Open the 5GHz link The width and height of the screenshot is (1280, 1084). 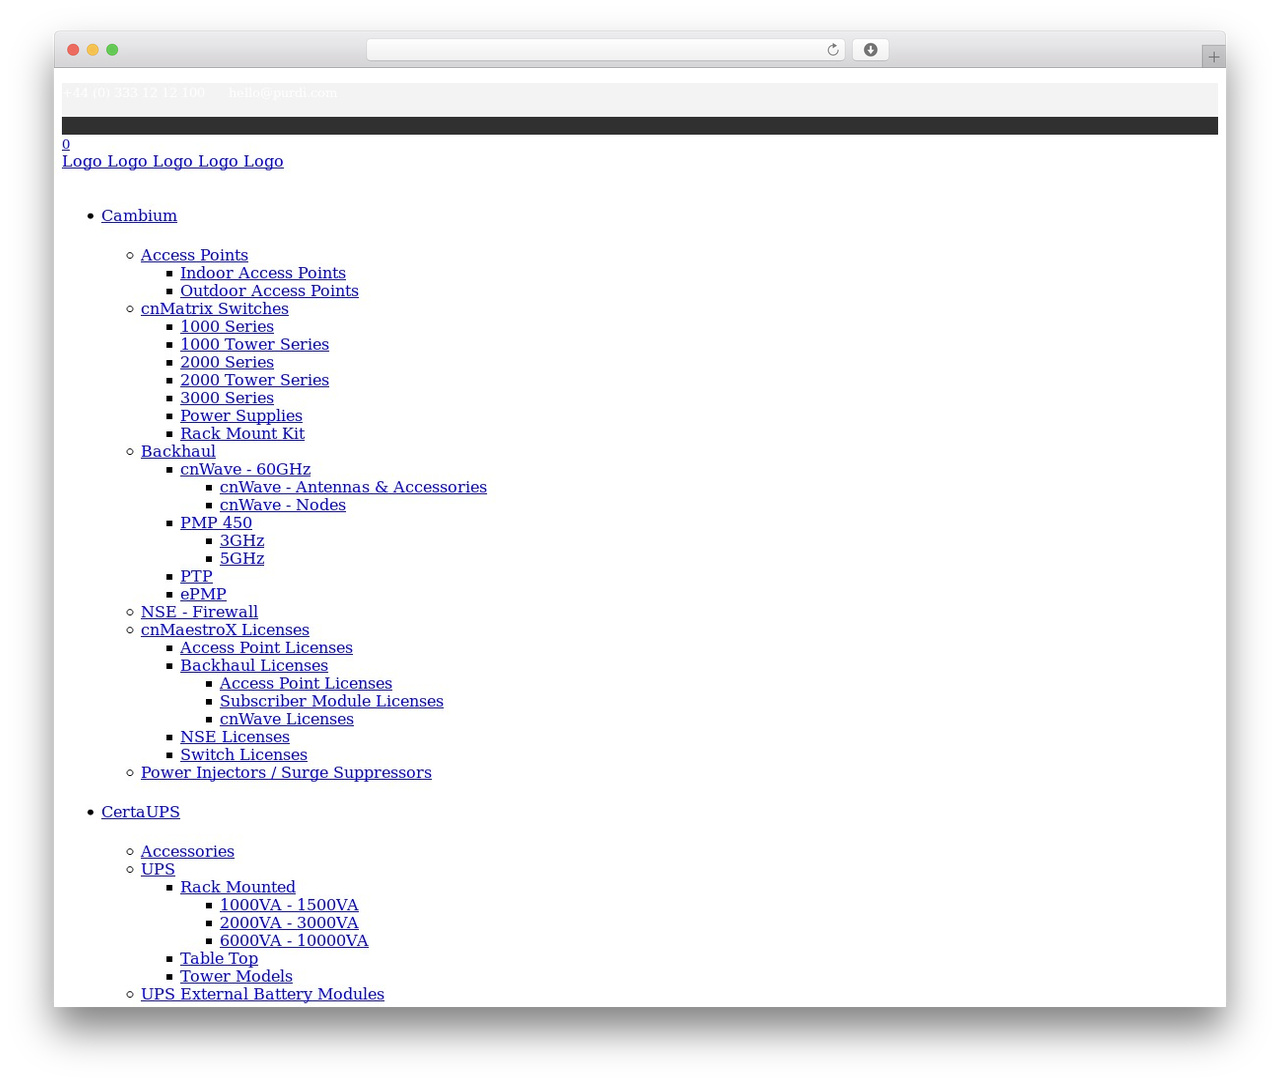[242, 560]
